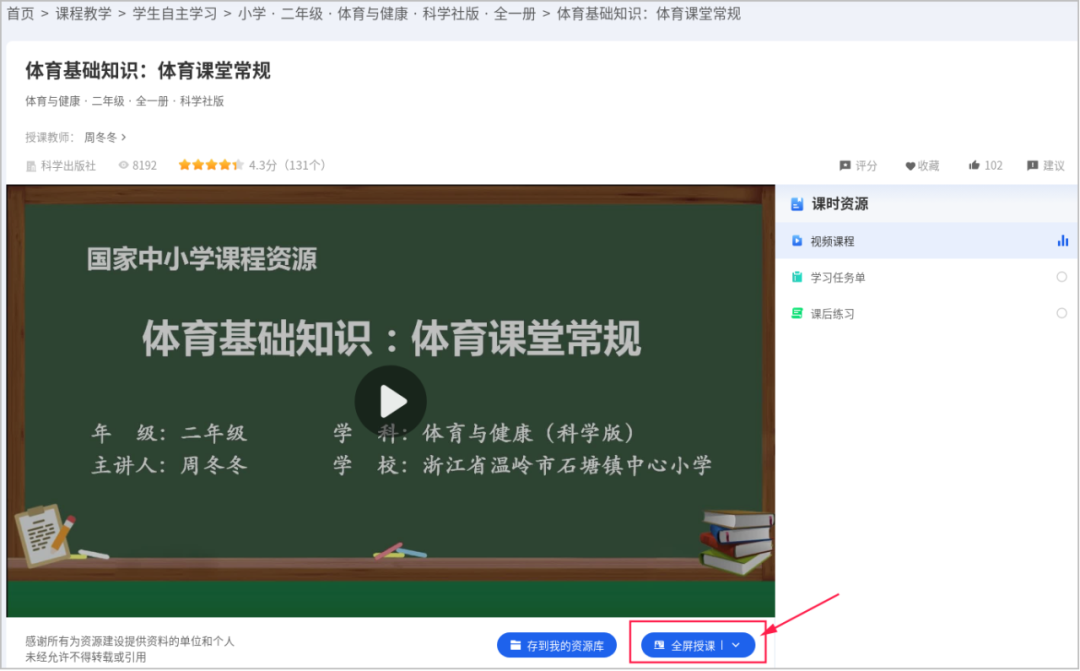Click the 评分 rating icon
This screenshot has width=1080, height=671.
pos(847,166)
